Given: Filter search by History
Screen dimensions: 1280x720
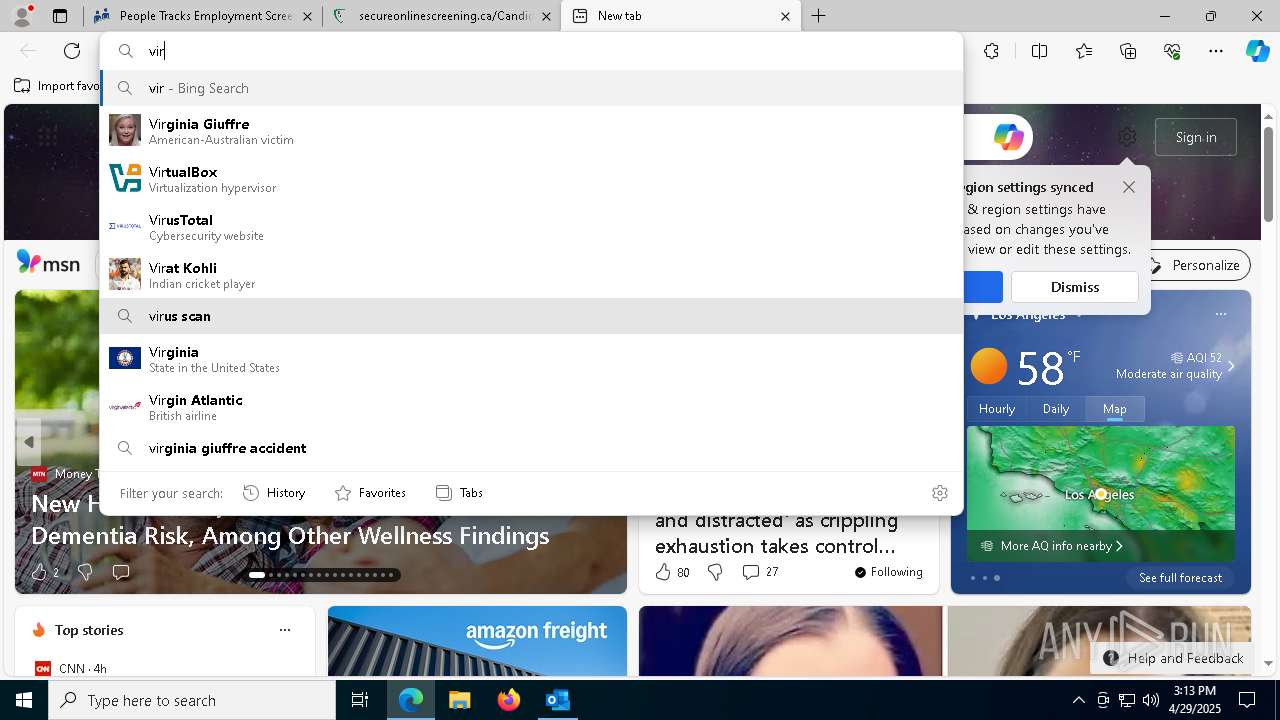Looking at the screenshot, I should pos(274,493).
